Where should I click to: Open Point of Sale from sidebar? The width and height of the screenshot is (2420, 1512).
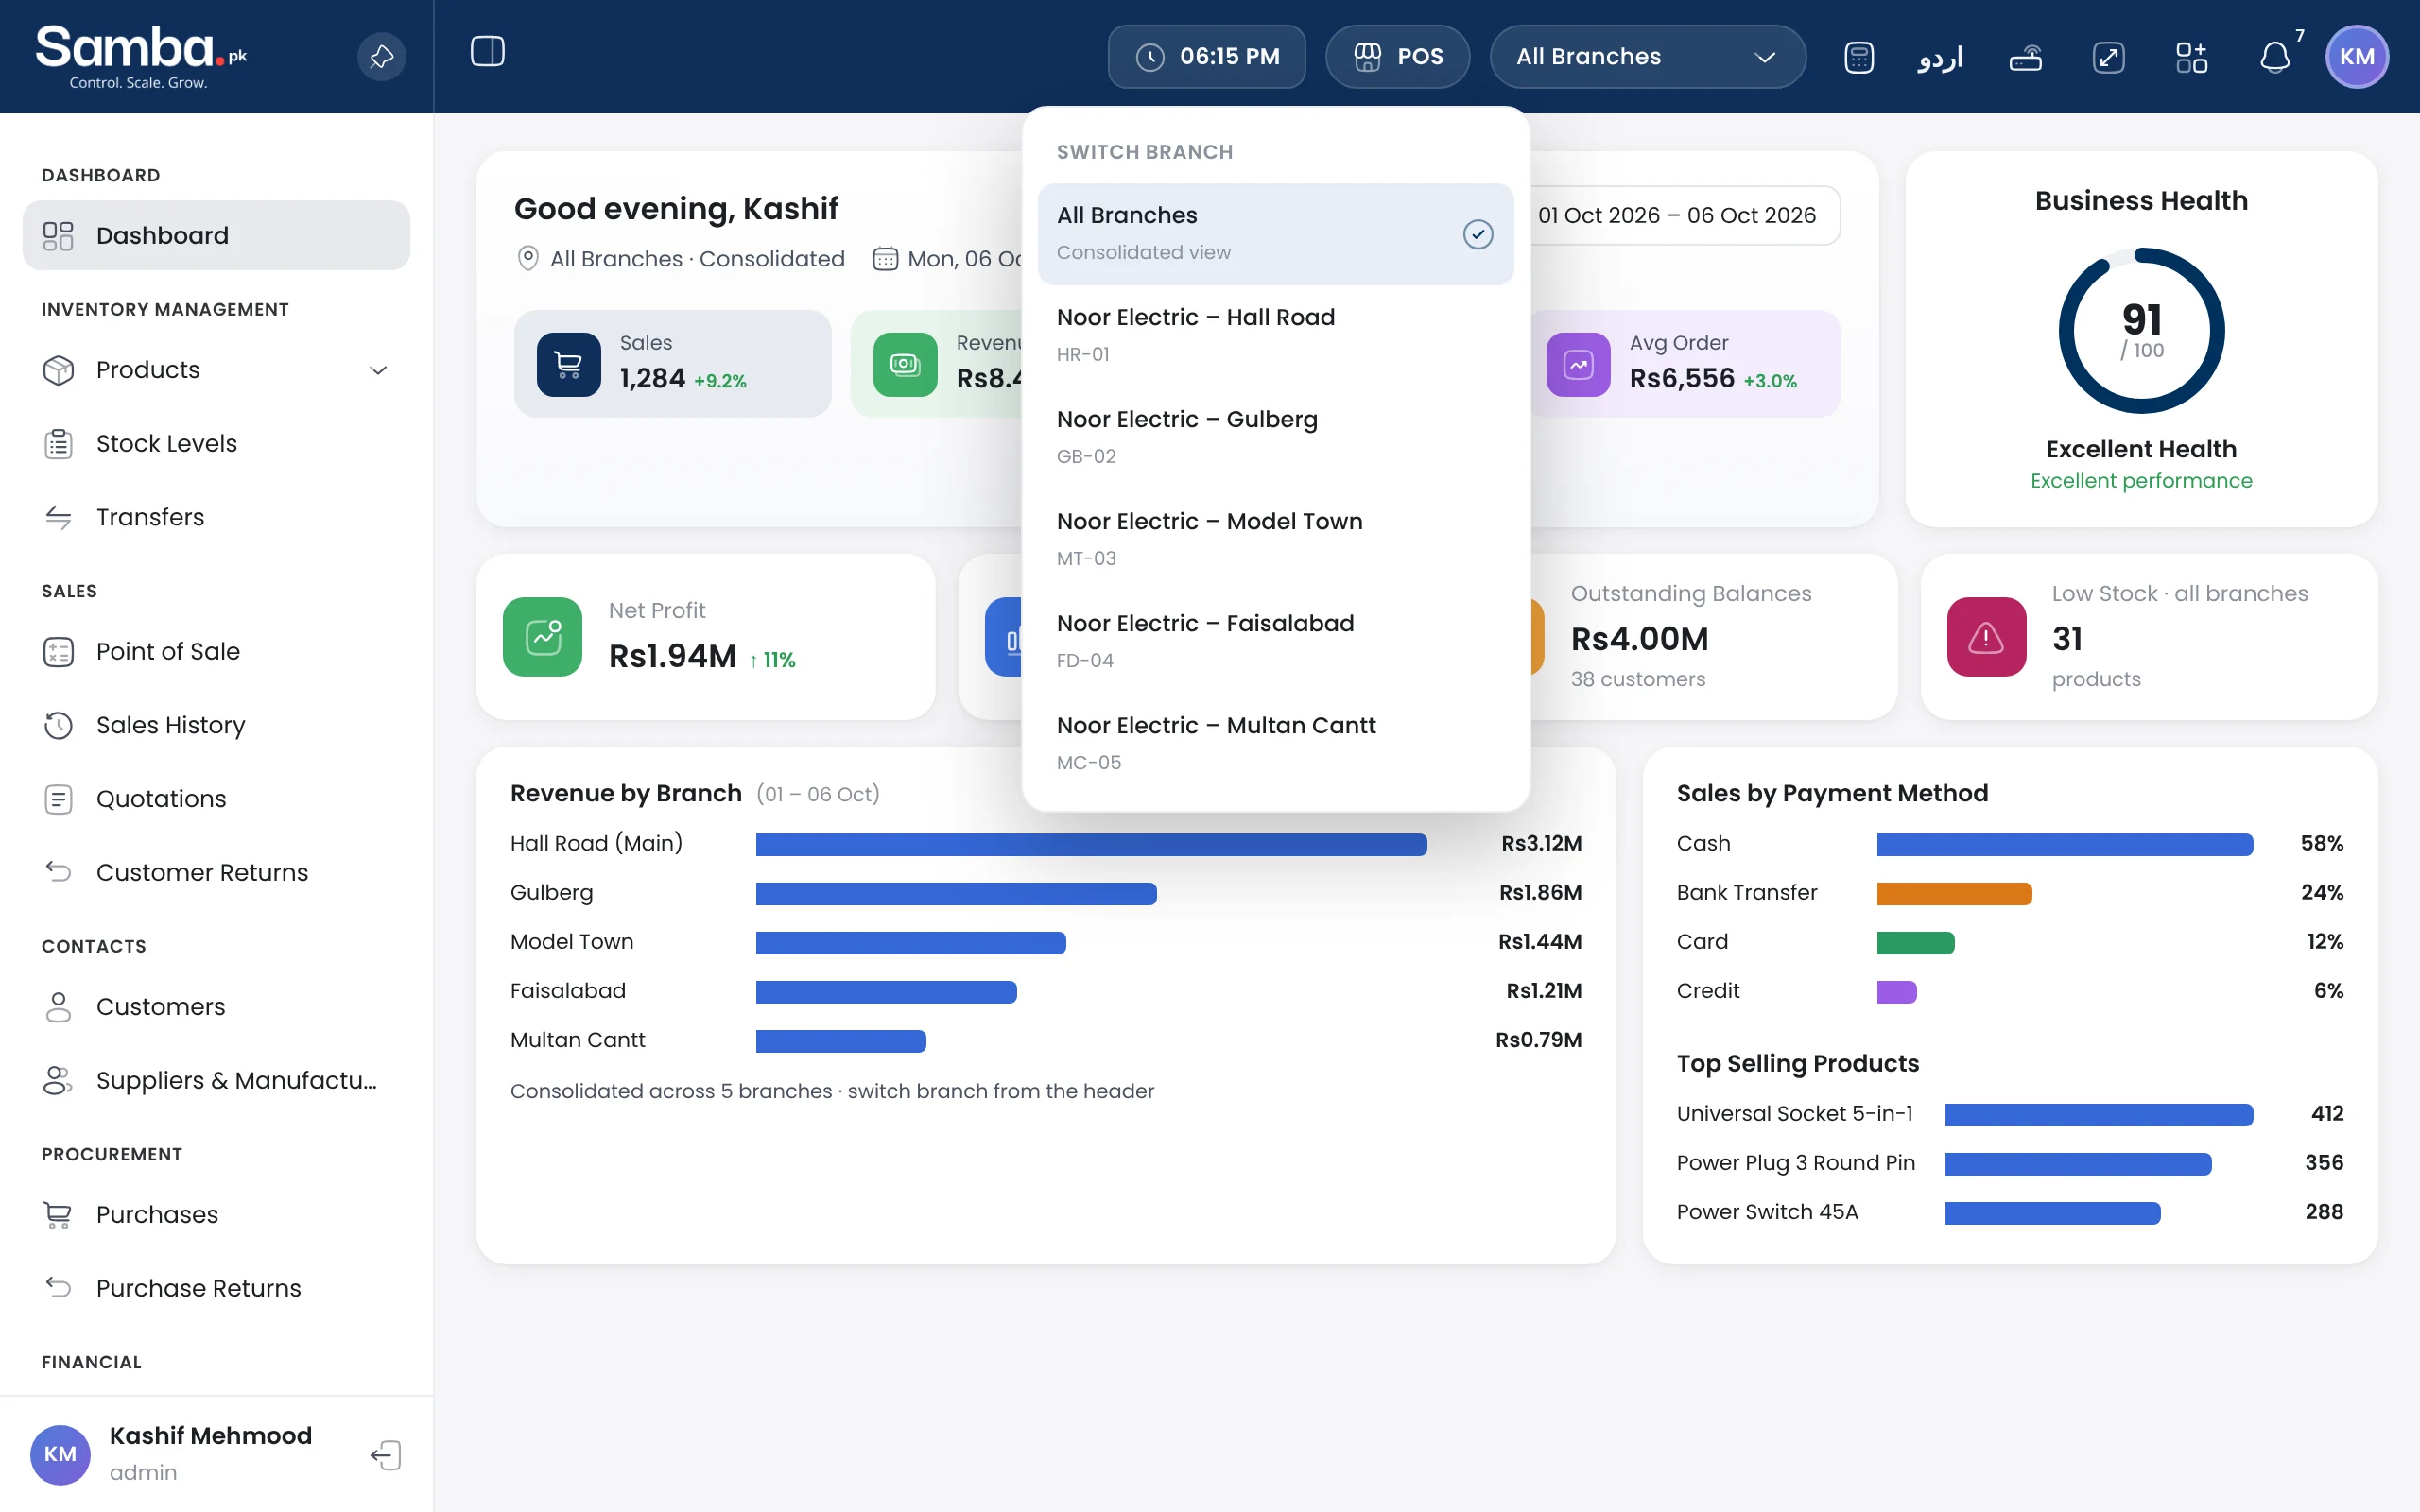[x=216, y=651]
